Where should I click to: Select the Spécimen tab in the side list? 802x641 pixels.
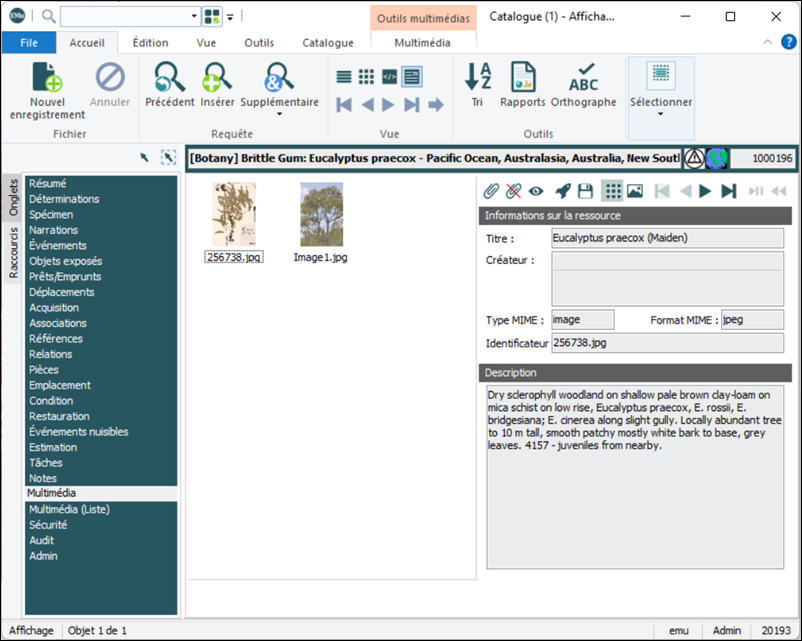click(x=51, y=214)
